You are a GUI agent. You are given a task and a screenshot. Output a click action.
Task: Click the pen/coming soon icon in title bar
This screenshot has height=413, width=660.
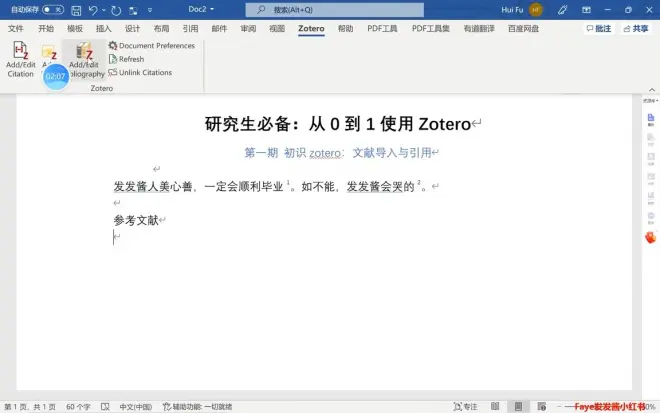(562, 10)
